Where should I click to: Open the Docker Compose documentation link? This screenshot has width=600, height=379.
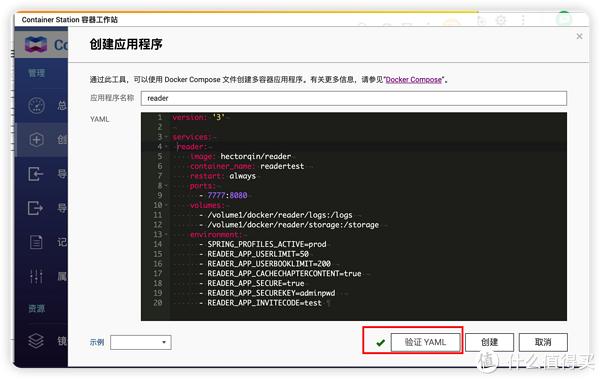(413, 80)
